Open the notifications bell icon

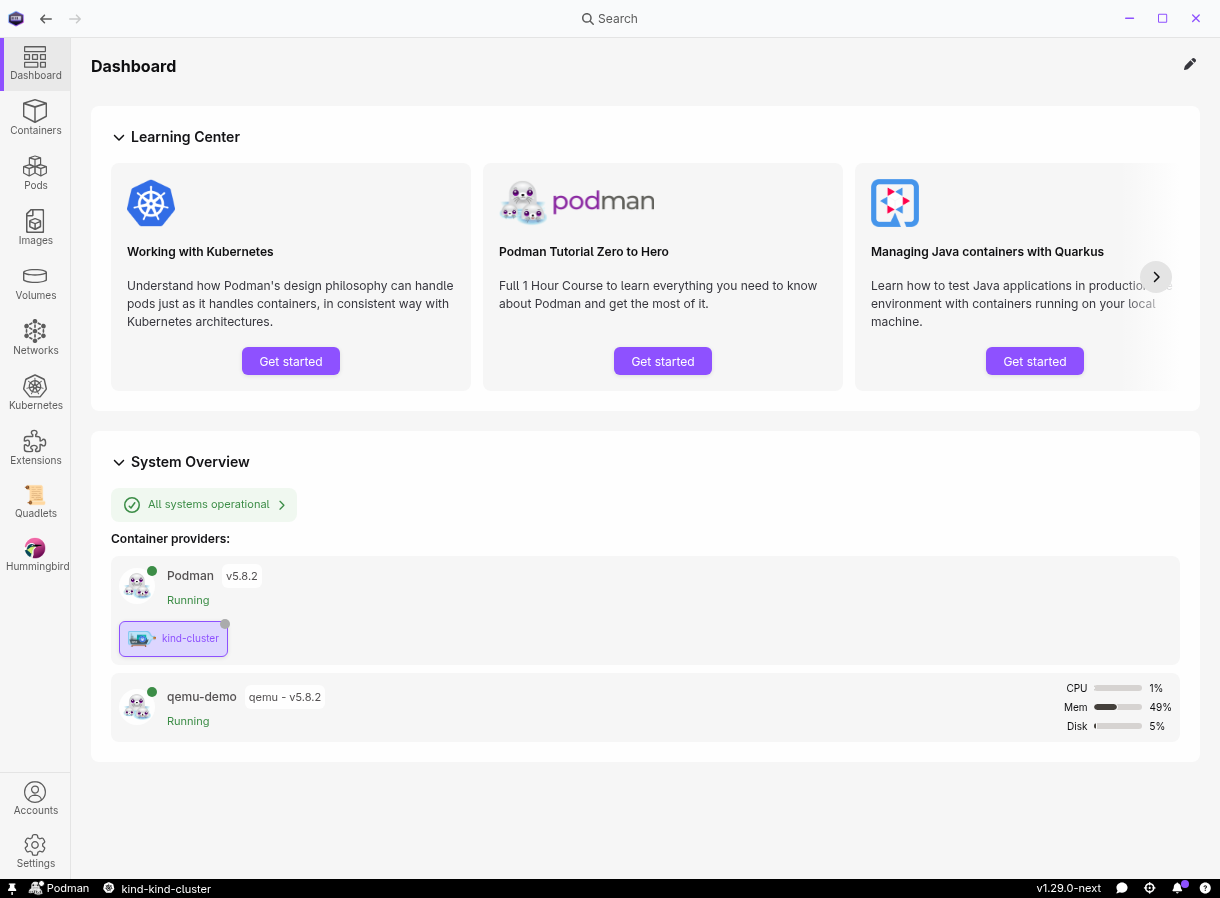click(1178, 888)
